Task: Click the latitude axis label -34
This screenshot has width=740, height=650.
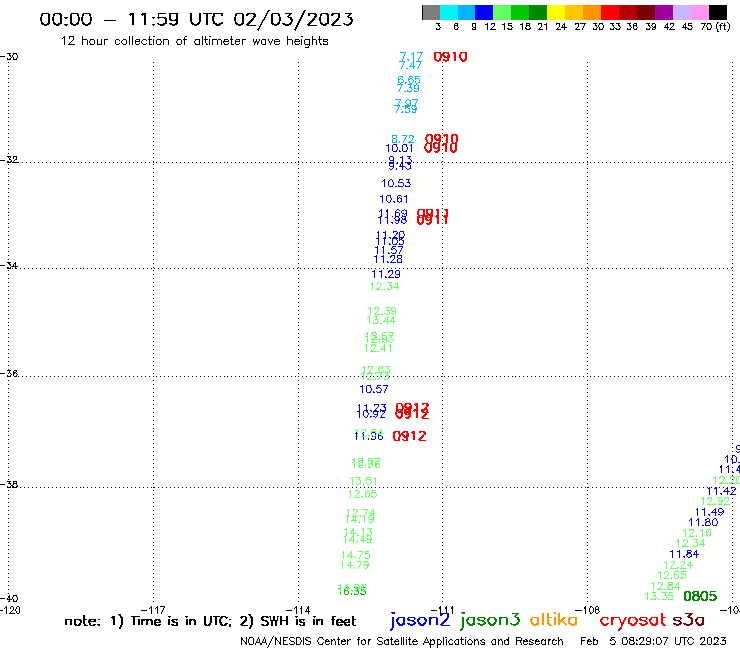Action: tap(9, 265)
